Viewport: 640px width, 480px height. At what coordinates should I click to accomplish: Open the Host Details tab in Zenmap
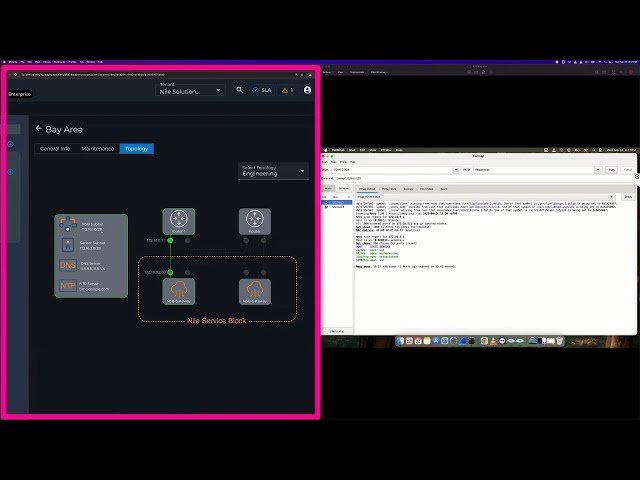(427, 189)
